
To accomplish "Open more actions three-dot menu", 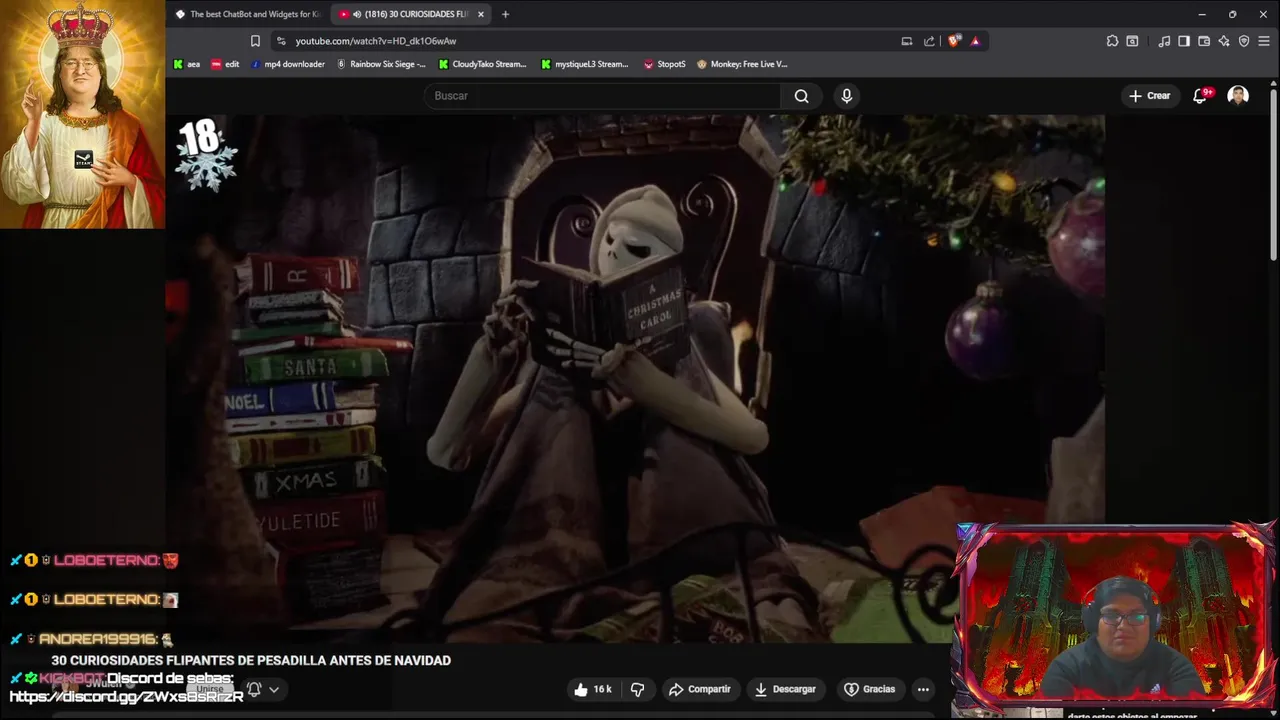I will tap(923, 689).
